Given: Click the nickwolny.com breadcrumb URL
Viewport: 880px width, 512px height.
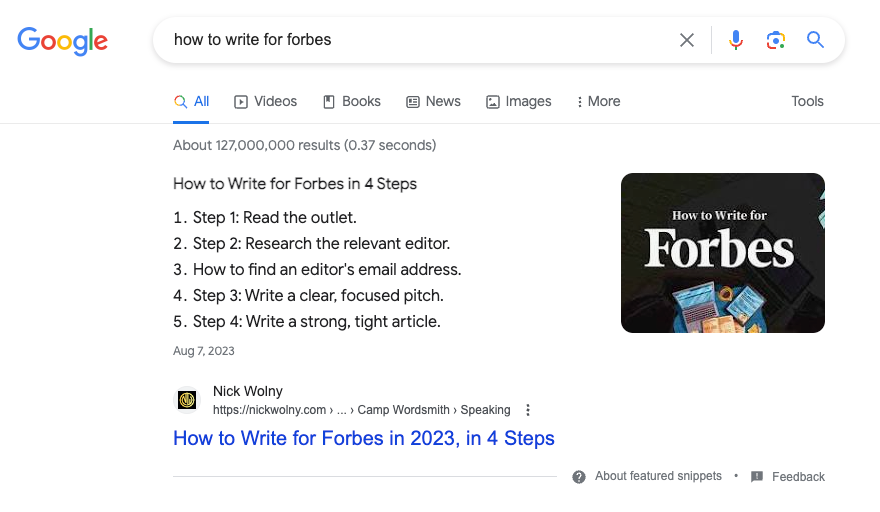Looking at the screenshot, I should coord(361,410).
